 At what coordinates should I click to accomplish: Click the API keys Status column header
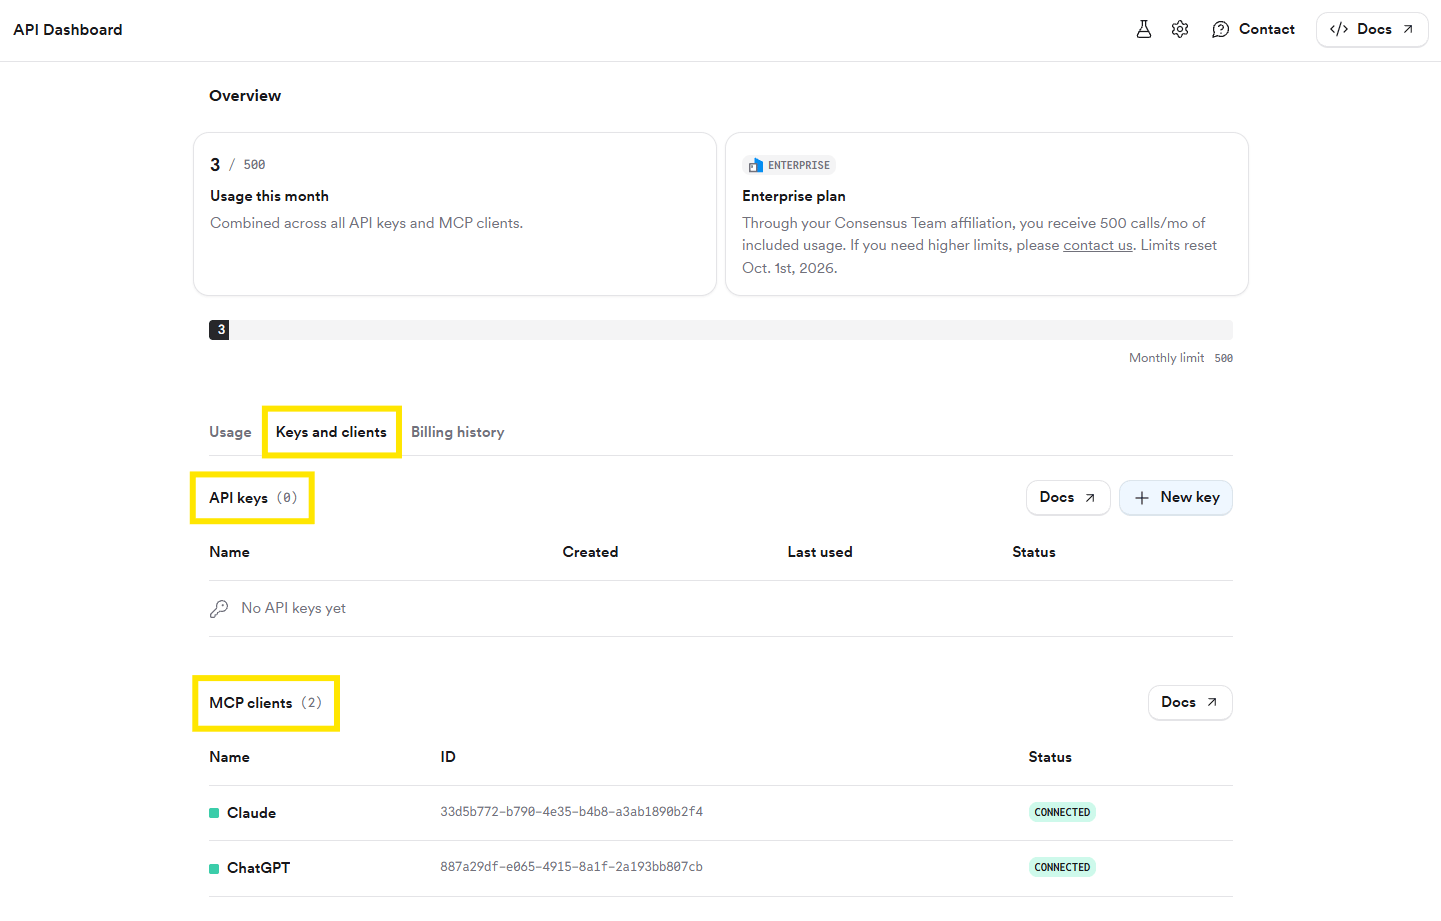1034,552
